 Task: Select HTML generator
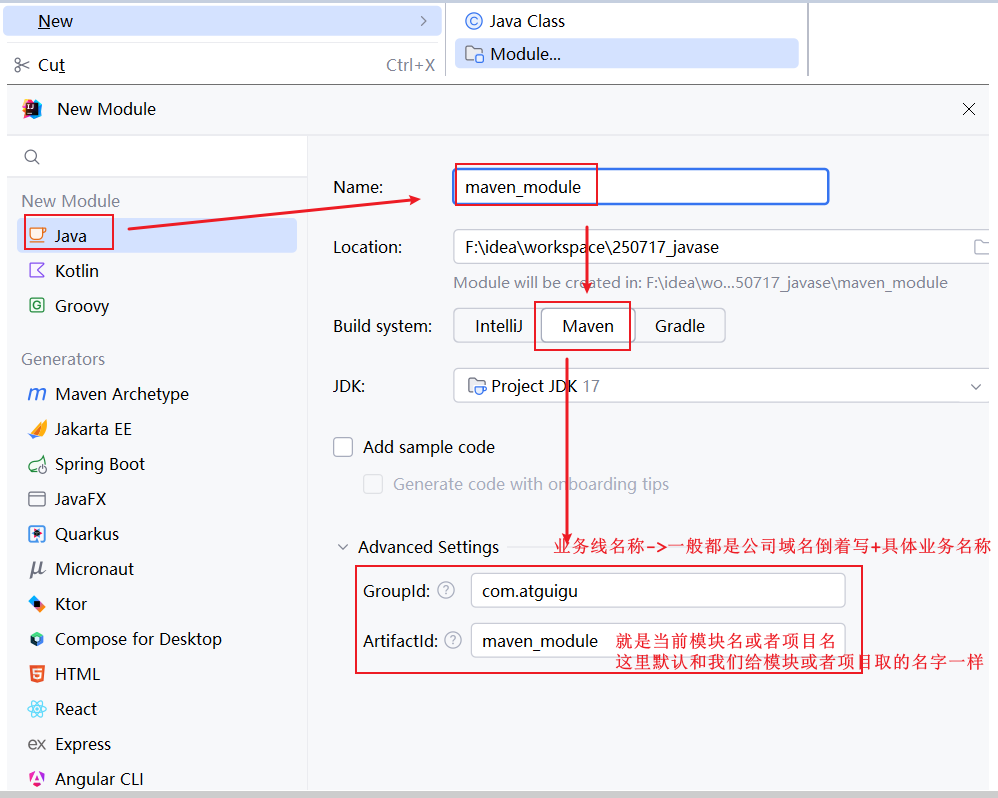[x=157, y=674]
